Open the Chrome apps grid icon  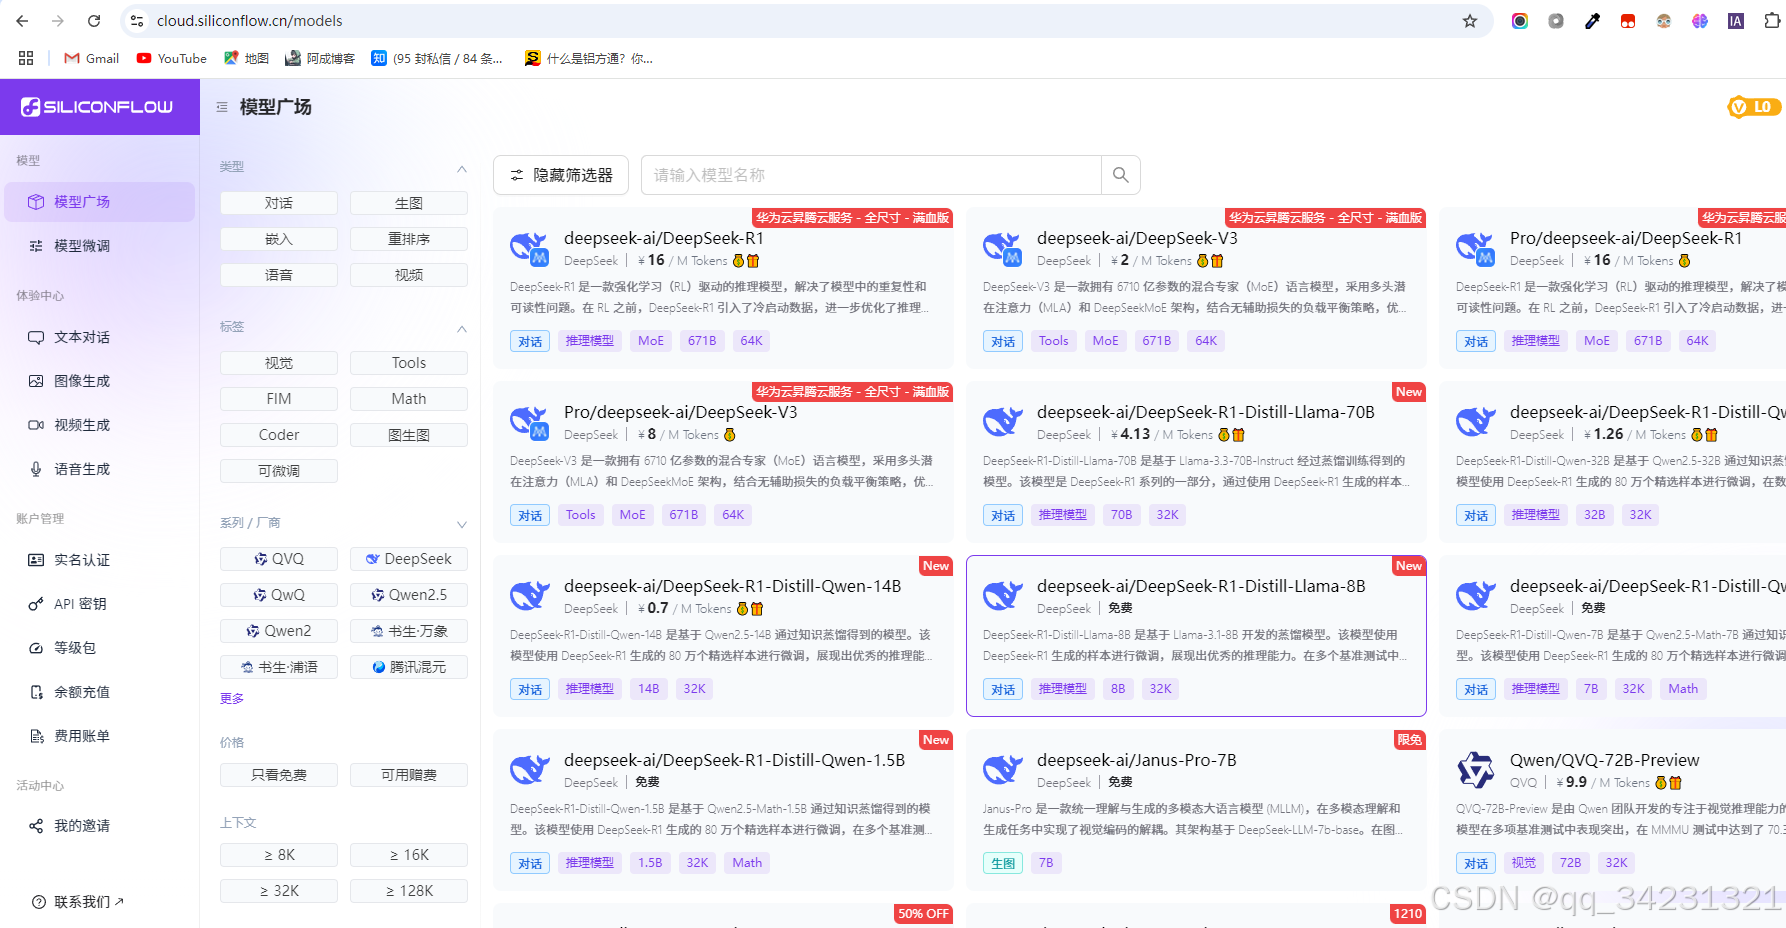(x=26, y=58)
